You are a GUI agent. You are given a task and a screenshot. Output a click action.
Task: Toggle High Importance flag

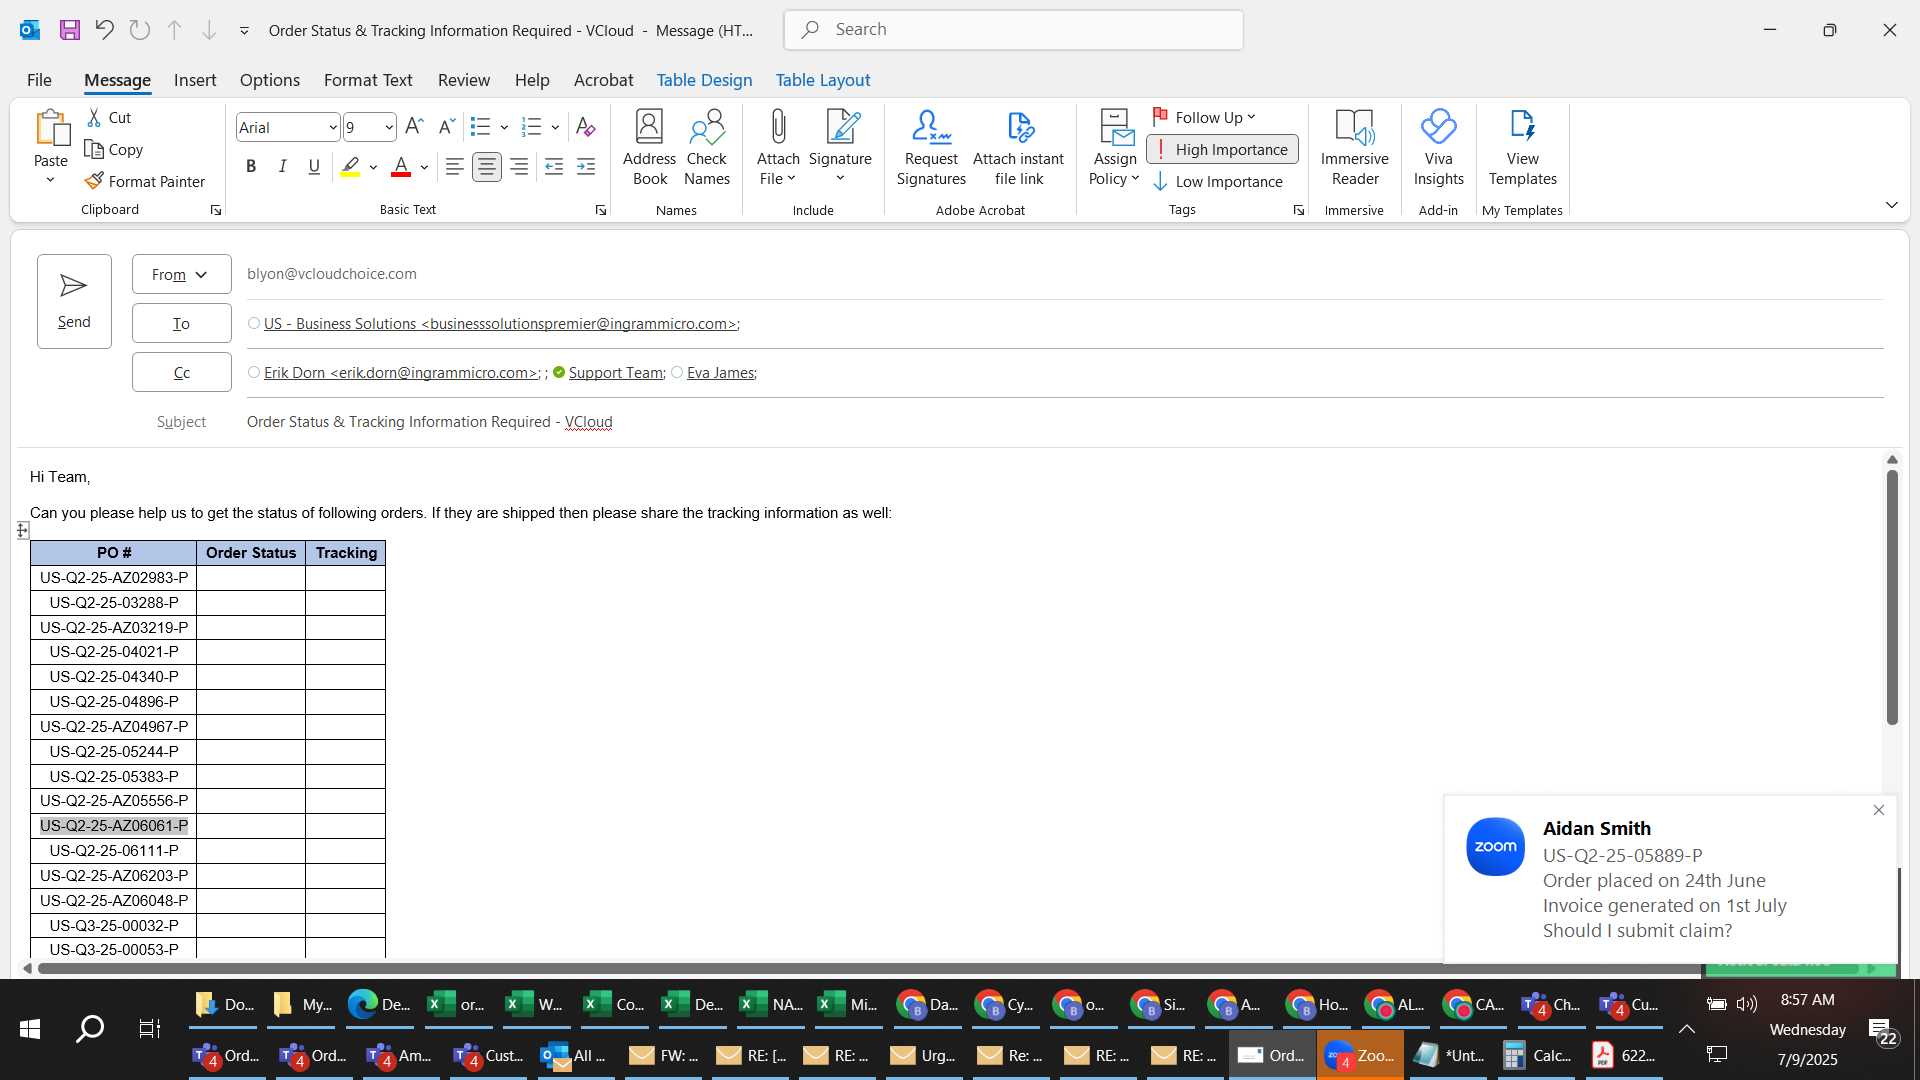pos(1222,149)
